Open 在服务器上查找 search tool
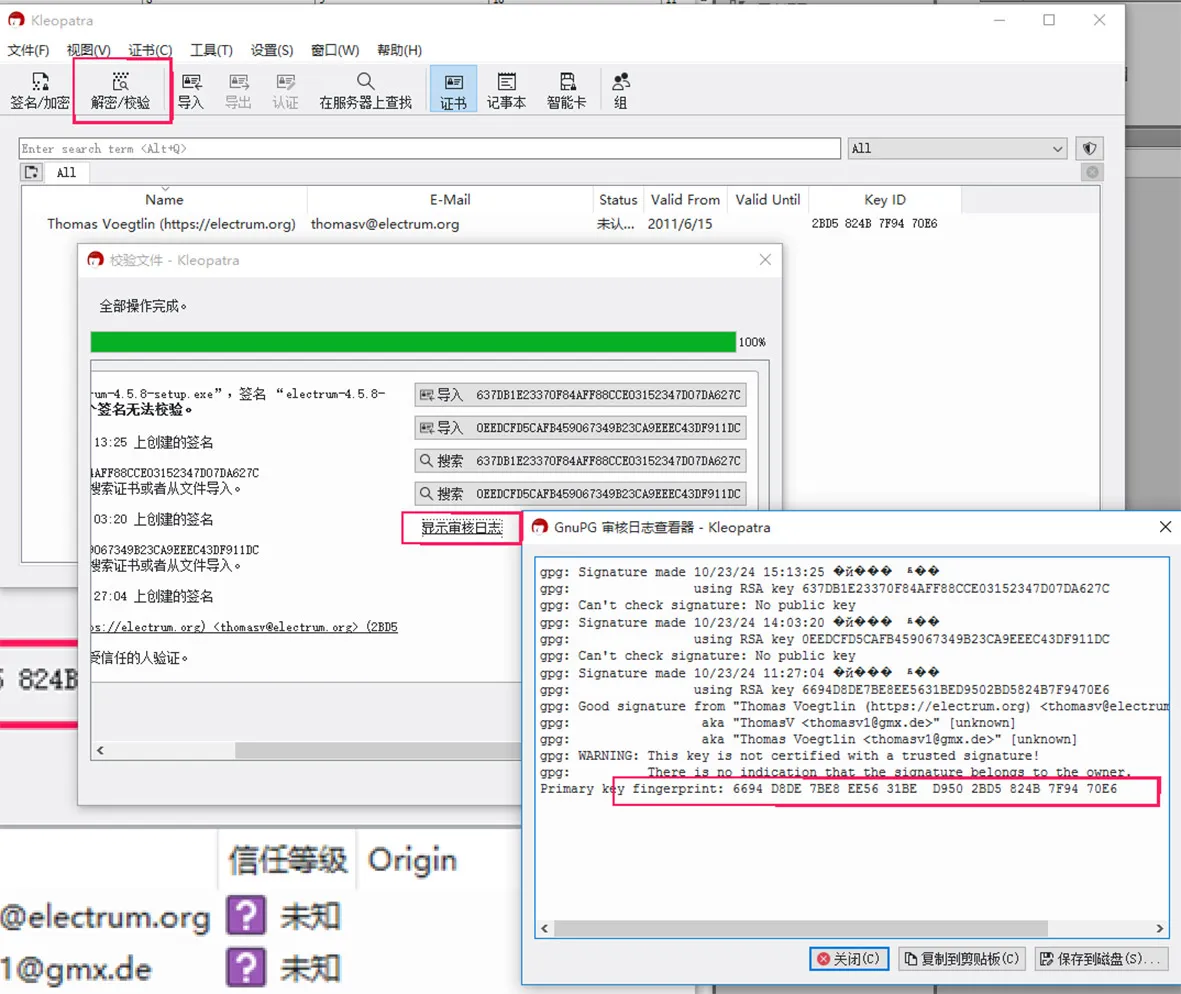The width and height of the screenshot is (1181, 994). click(x=365, y=91)
